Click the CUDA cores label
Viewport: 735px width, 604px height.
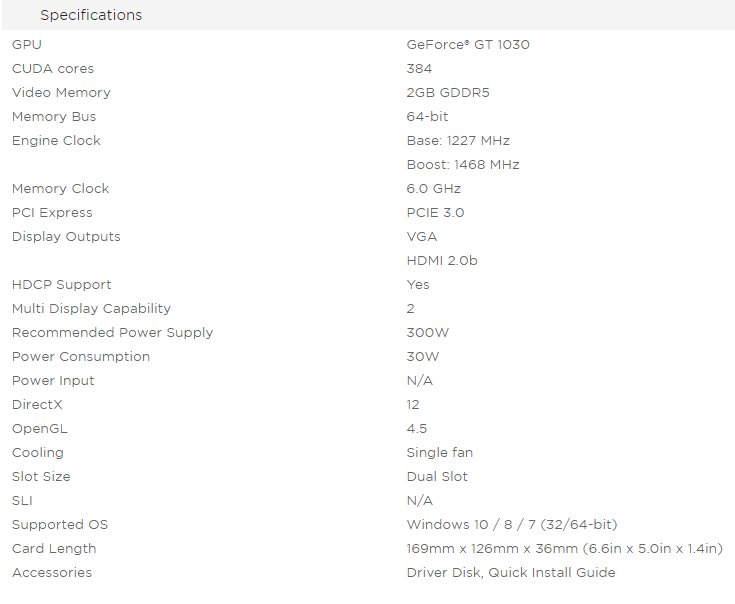tap(53, 68)
